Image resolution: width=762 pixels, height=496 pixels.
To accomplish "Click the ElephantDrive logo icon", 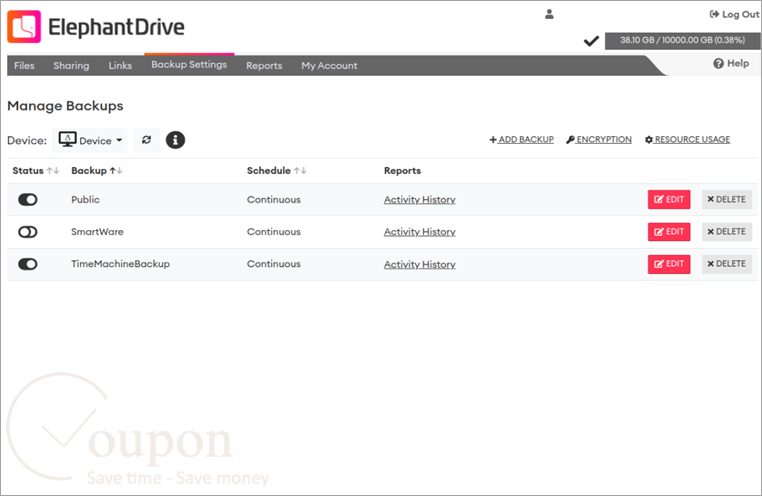I will tap(24, 27).
